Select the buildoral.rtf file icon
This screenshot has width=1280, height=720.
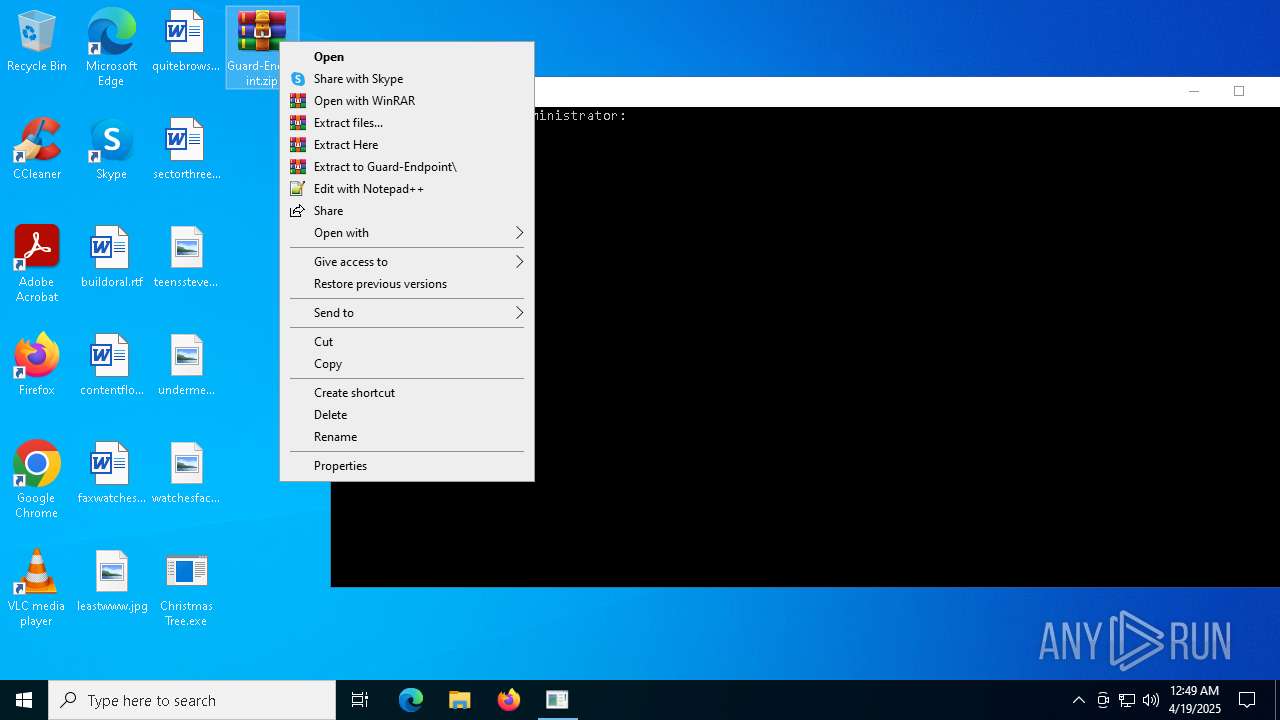coord(111,258)
